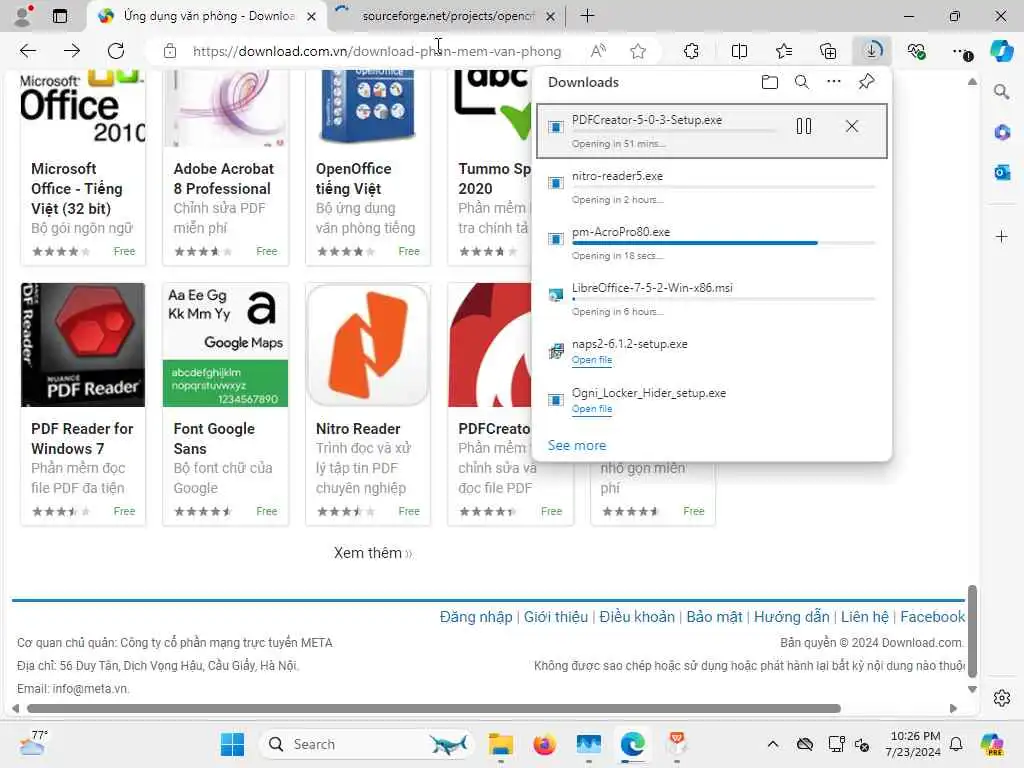Open Microsoft 365 sidebar icon
Viewport: 1024px width, 768px height.
coord(1001,133)
